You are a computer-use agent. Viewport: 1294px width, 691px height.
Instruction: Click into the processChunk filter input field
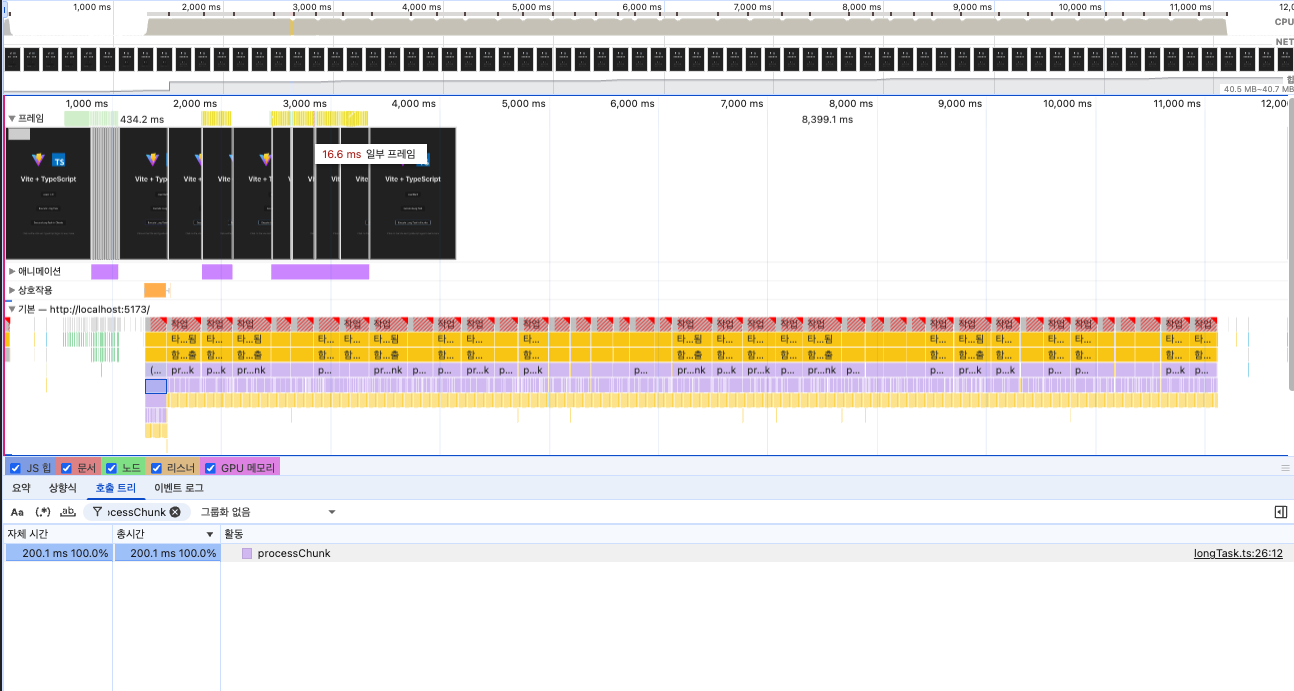point(135,512)
